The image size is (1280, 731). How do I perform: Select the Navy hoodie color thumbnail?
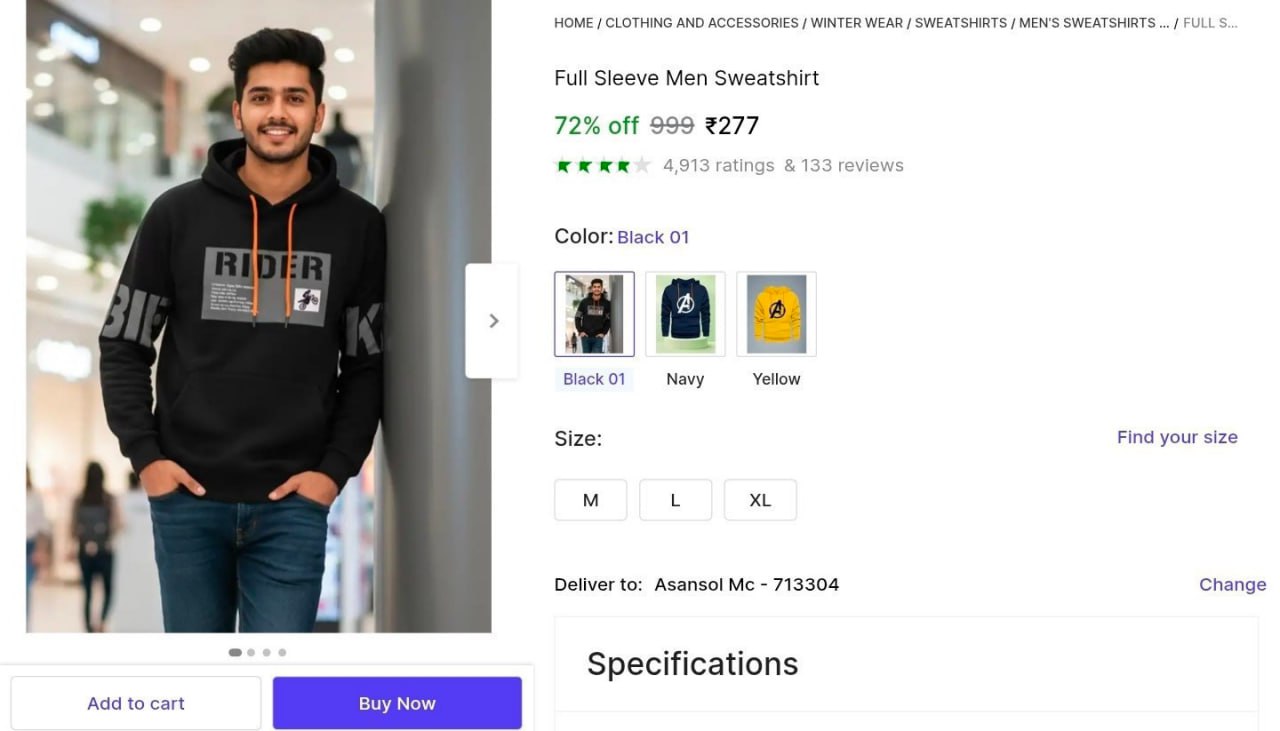[684, 313]
